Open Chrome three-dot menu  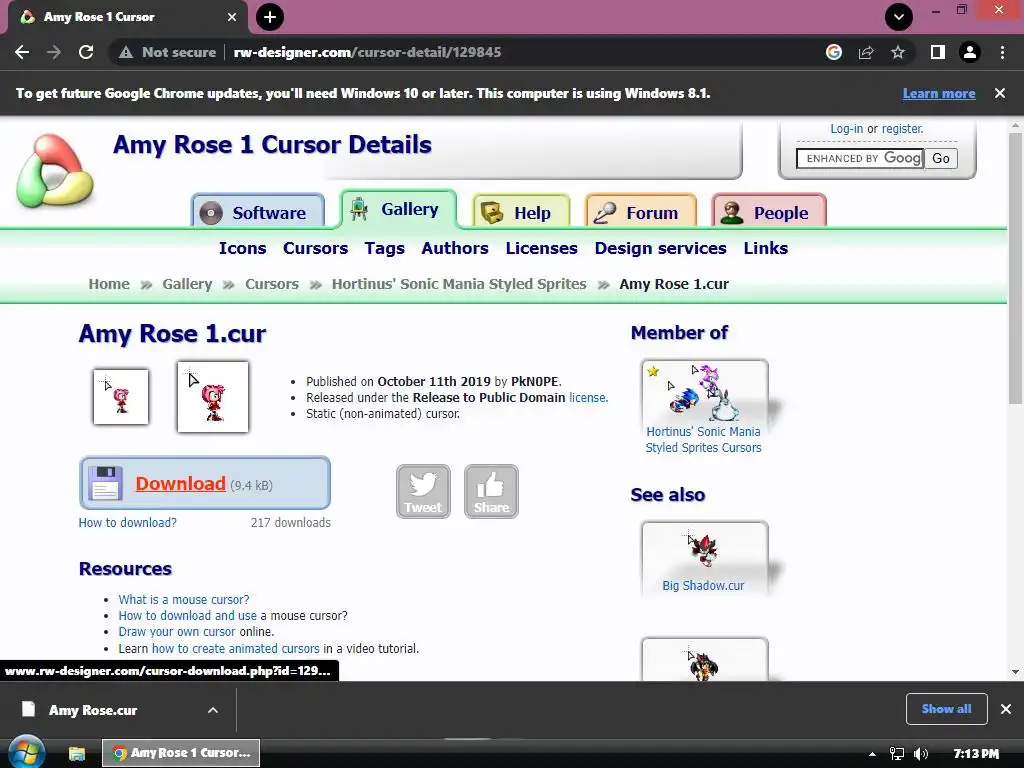1002,52
